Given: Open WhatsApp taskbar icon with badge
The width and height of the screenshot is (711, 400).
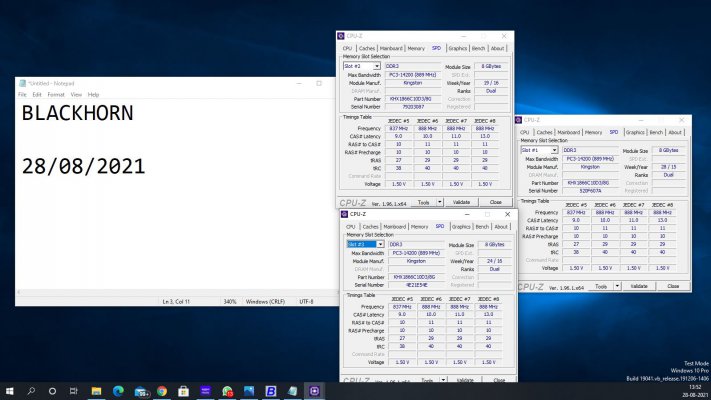Looking at the screenshot, I should point(227,391).
